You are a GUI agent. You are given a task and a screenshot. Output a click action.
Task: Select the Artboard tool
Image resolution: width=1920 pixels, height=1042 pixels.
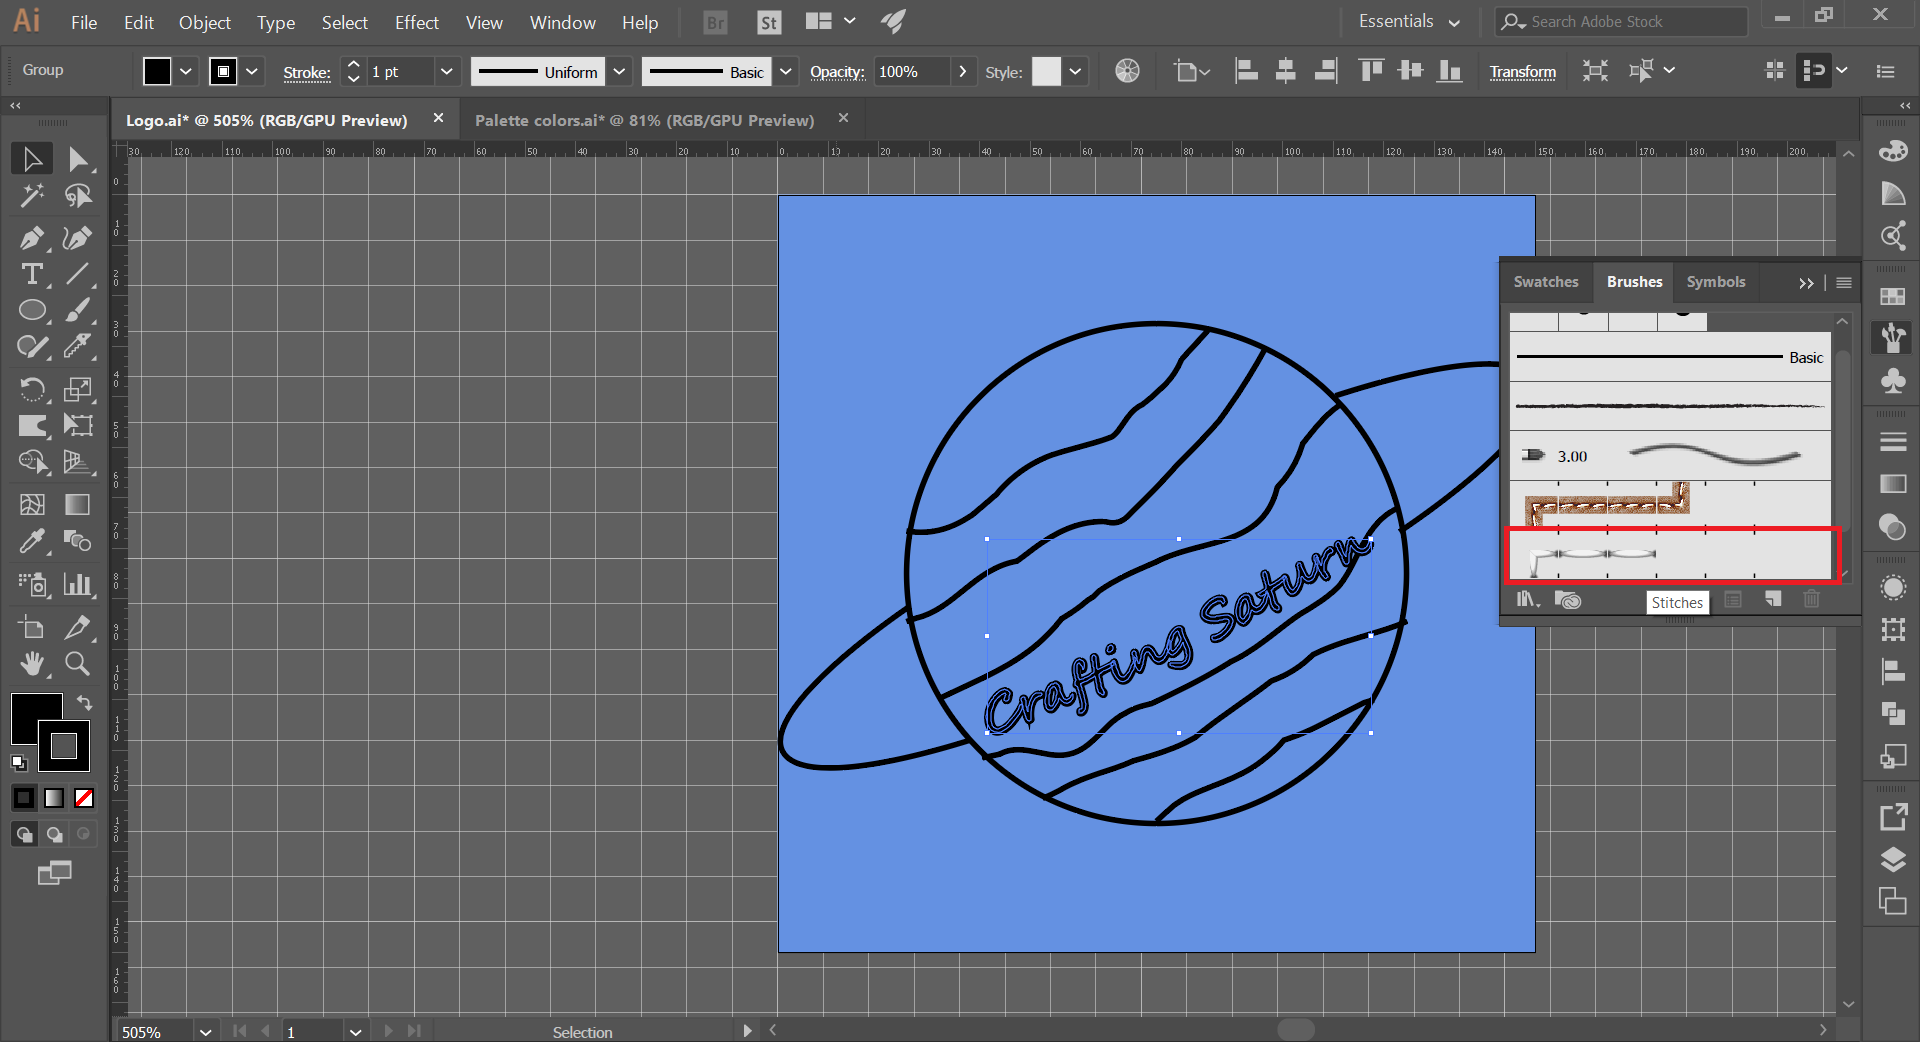point(32,627)
